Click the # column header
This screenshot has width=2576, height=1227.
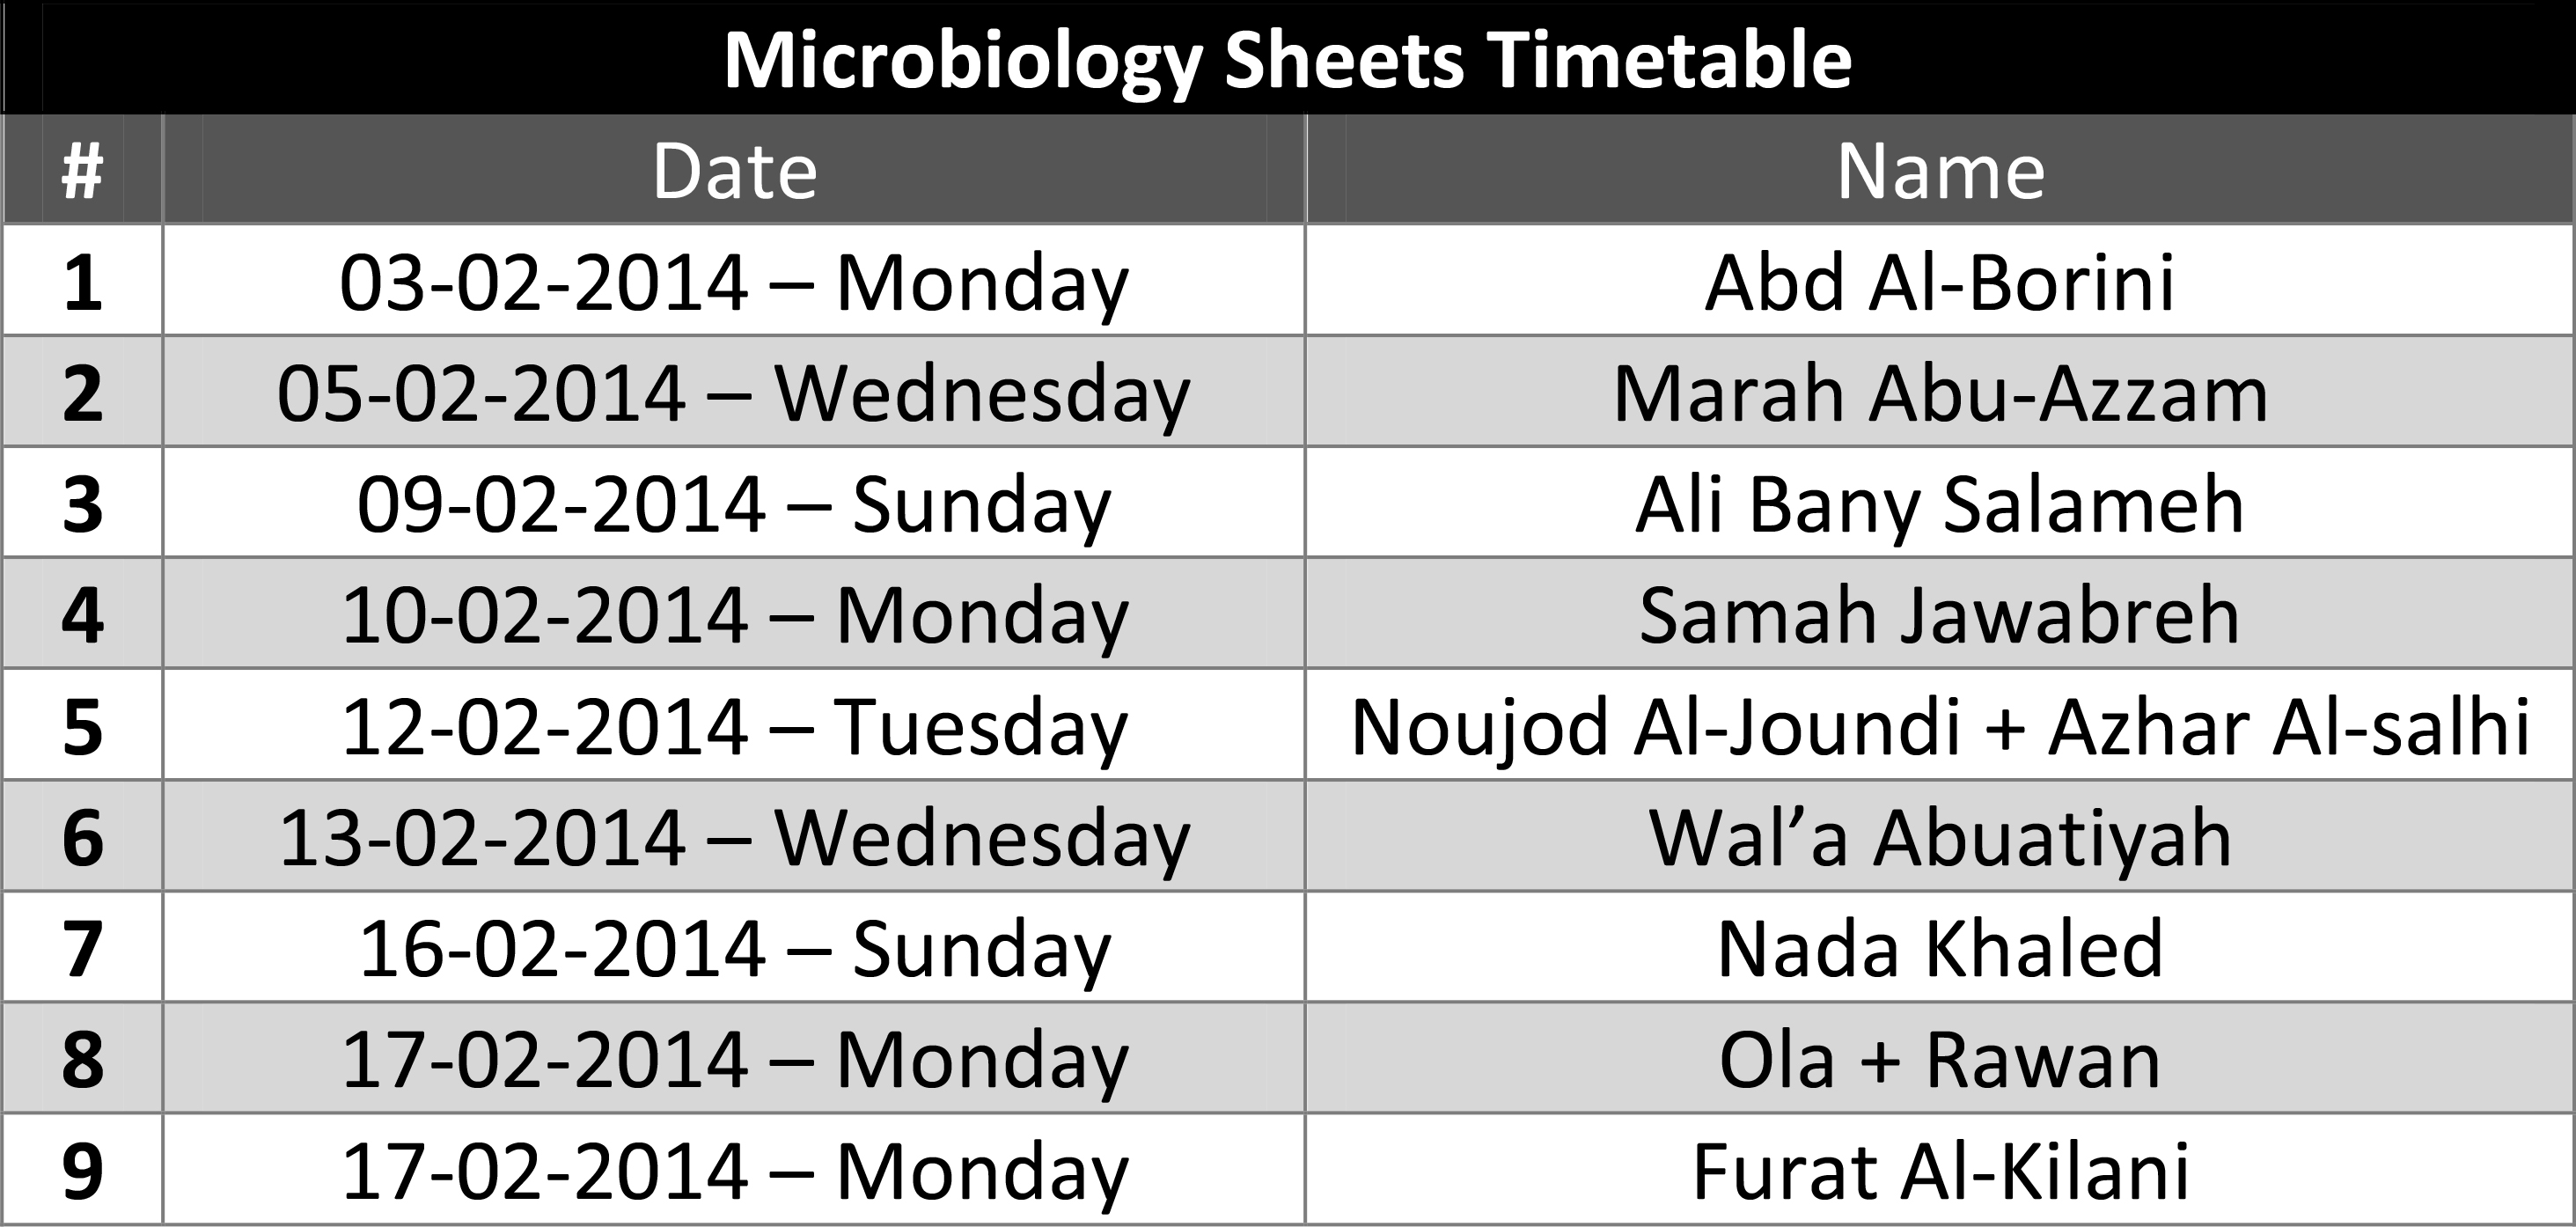pyautogui.click(x=82, y=170)
